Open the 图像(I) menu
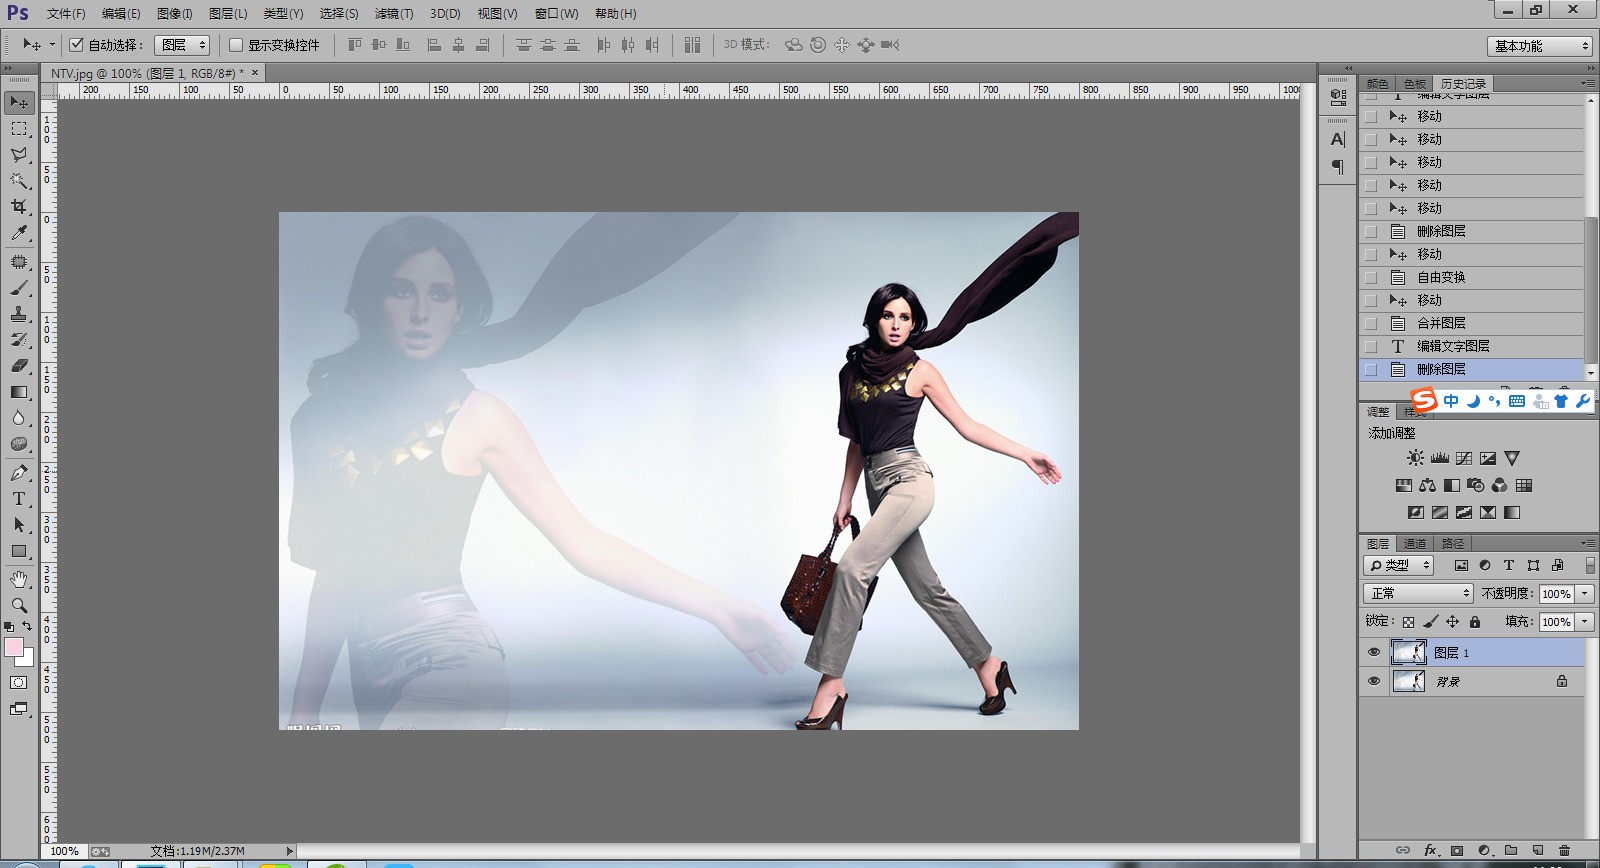1600x868 pixels. coord(175,14)
